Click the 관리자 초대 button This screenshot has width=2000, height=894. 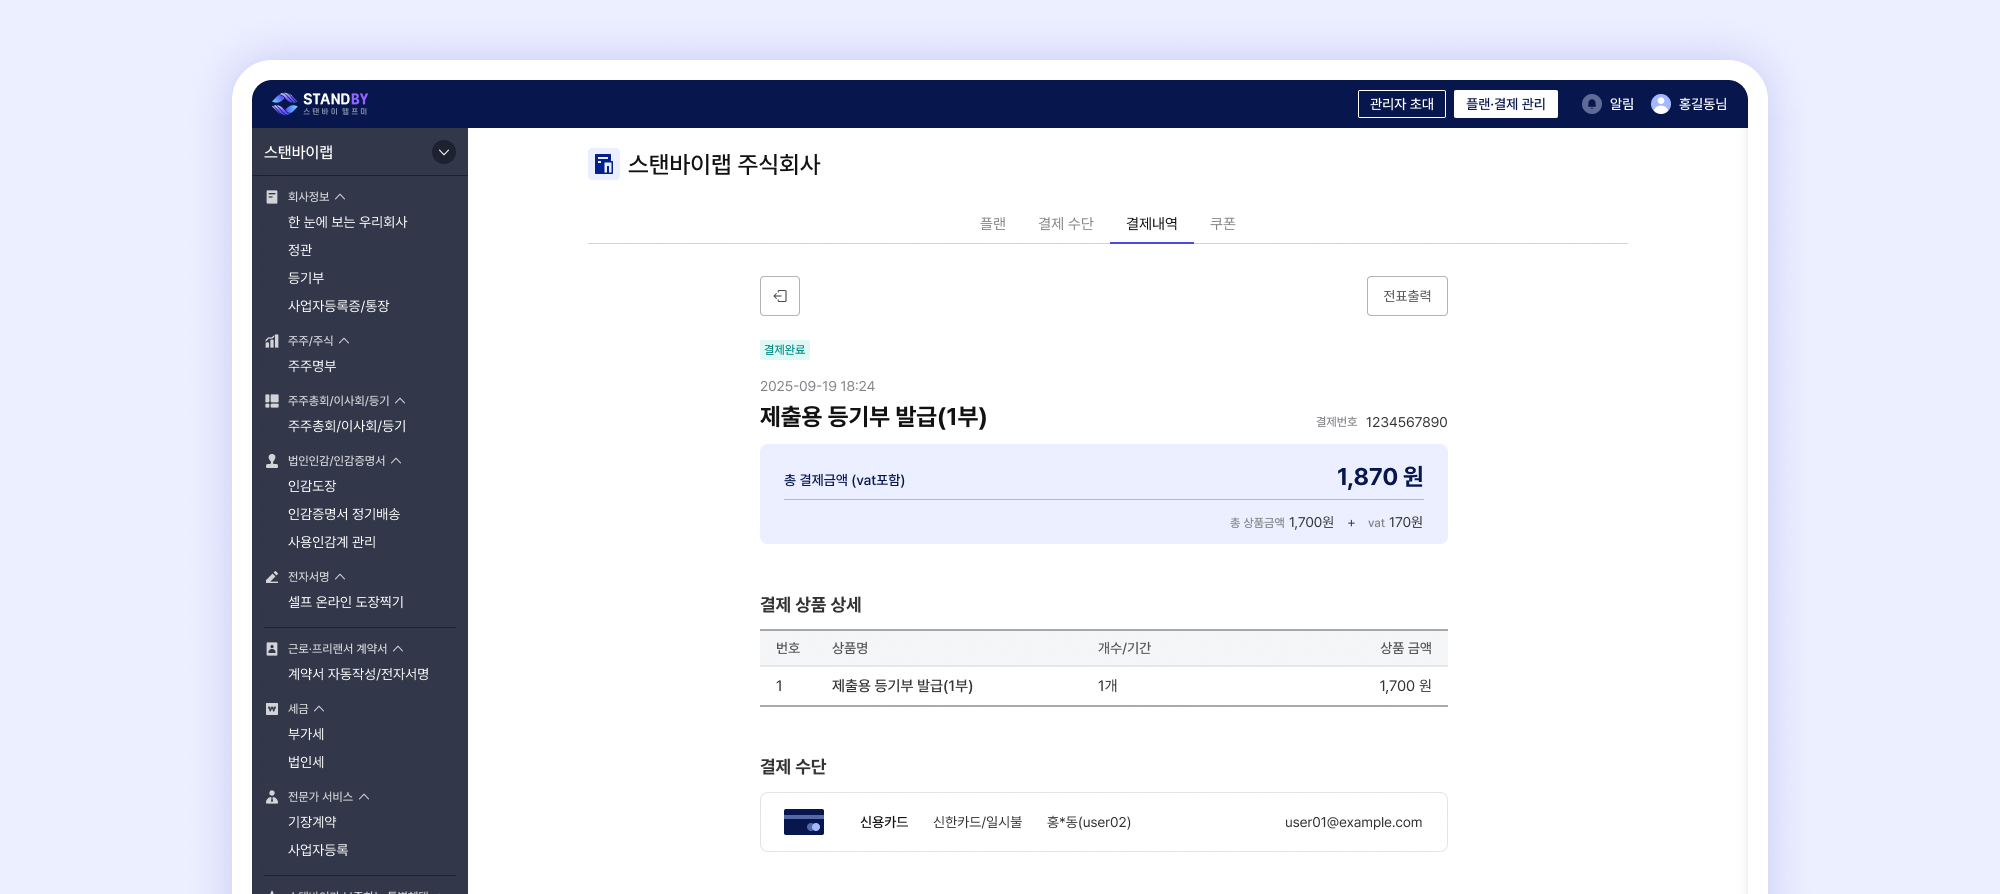(1401, 104)
